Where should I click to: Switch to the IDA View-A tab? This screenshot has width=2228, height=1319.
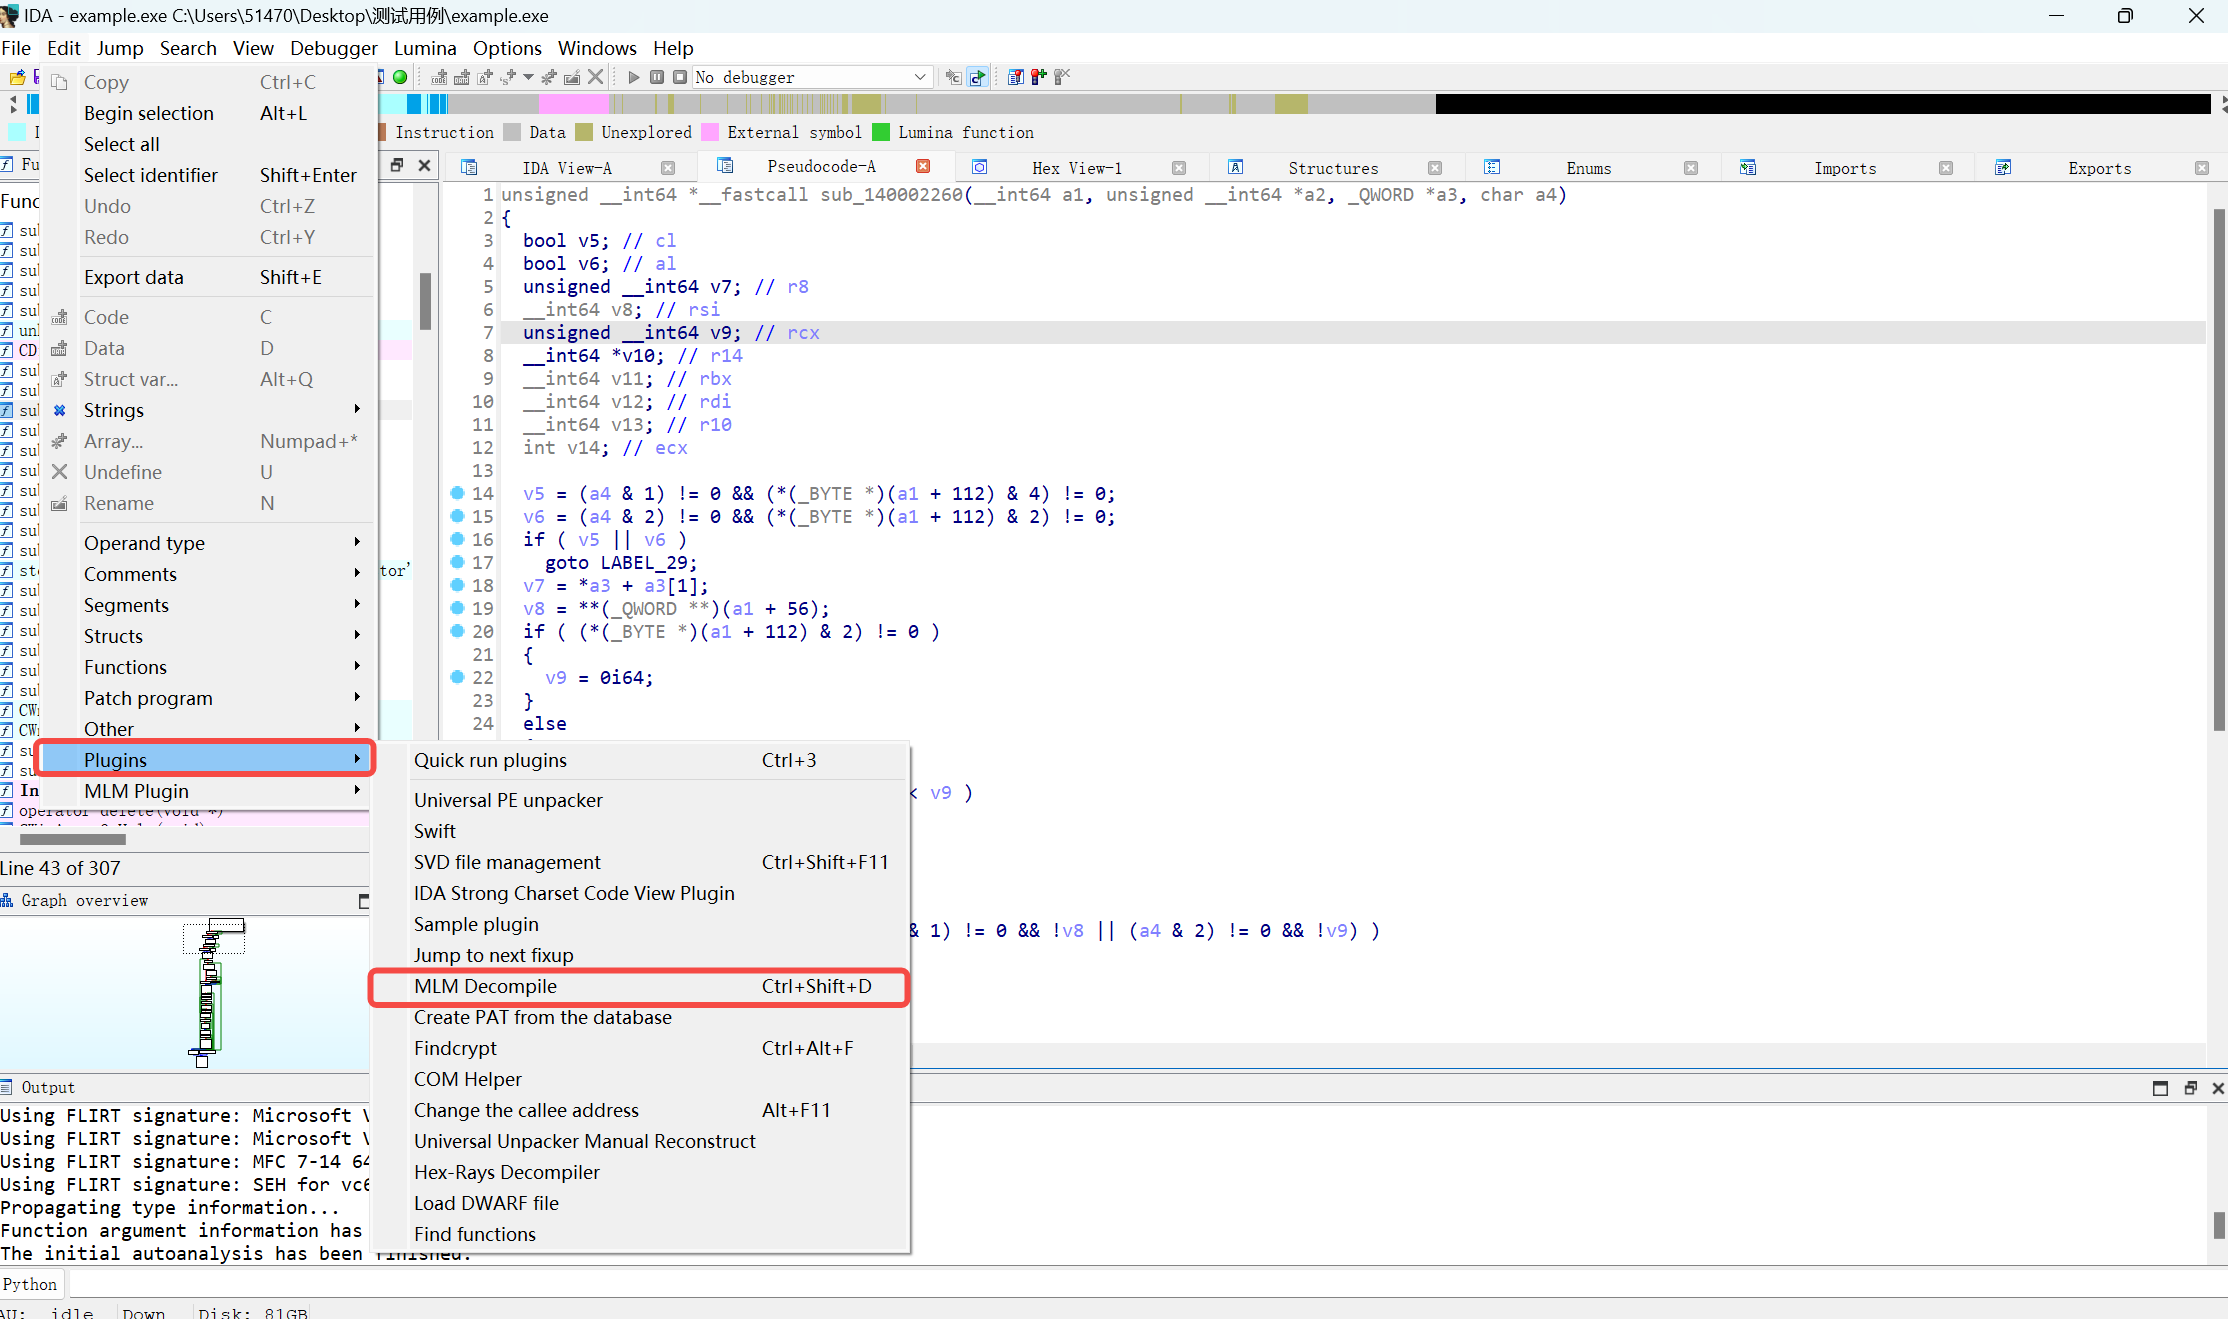click(x=567, y=168)
